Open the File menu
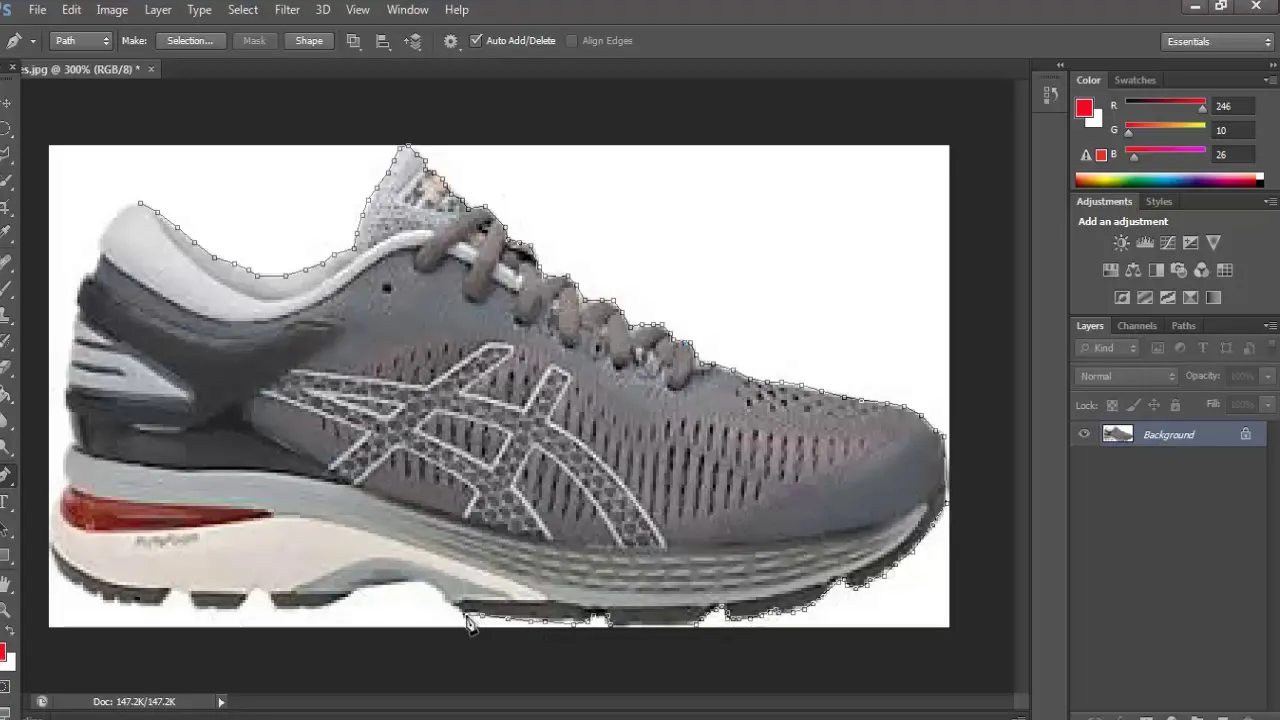This screenshot has height=720, width=1280. coord(37,10)
